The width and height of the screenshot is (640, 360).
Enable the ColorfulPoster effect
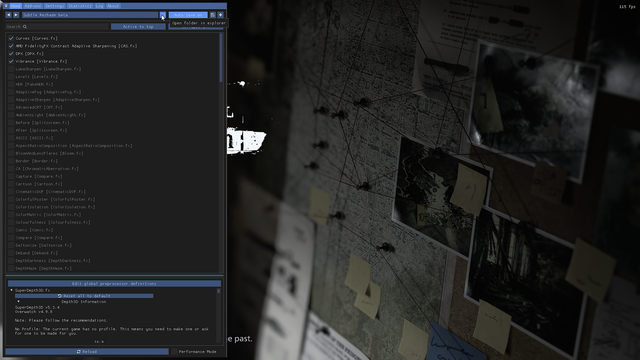(11, 199)
